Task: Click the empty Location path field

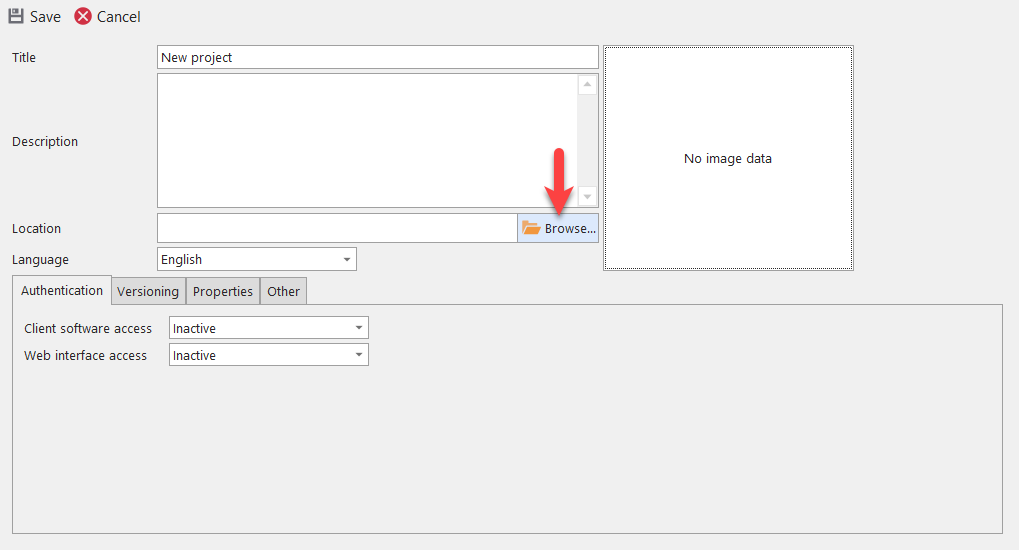Action: [x=337, y=228]
